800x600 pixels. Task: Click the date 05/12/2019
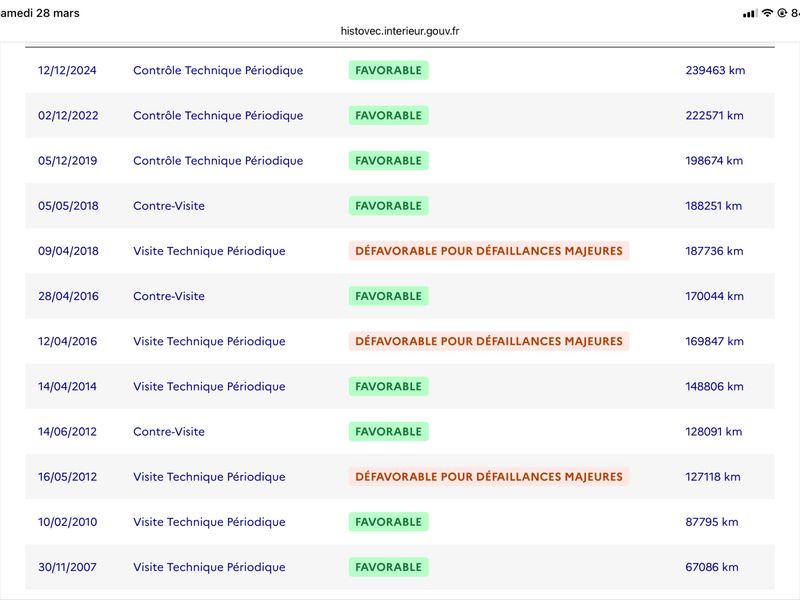click(68, 161)
